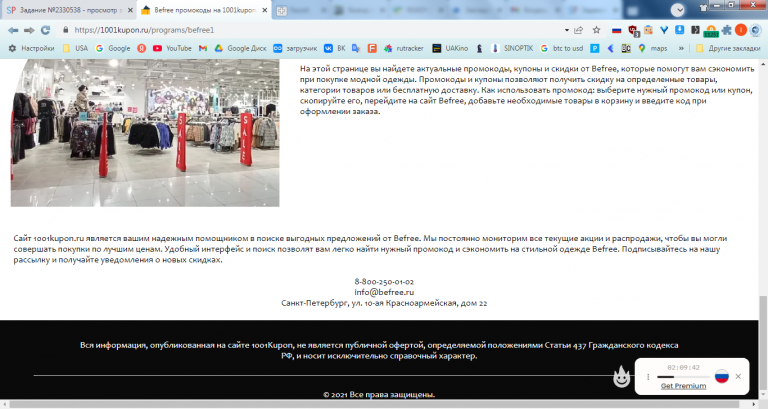Image resolution: width=768 pixels, height=409 pixels.
Task: Click the © 2021 Все права защищены text
Action: click(379, 394)
